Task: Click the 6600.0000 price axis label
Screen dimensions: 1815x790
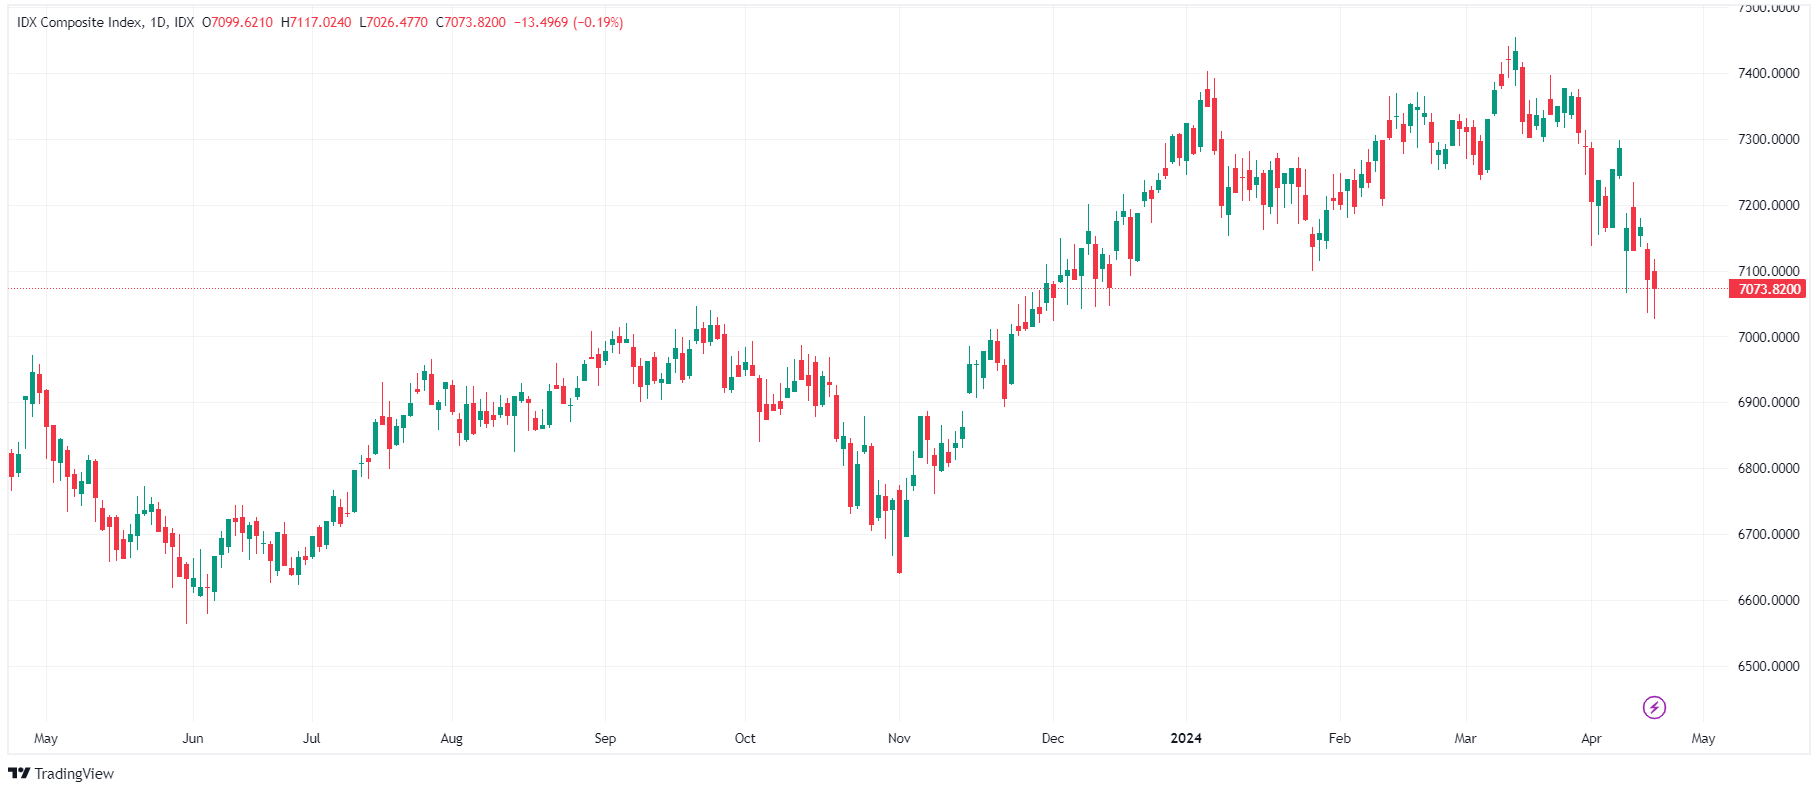Action: point(1768,600)
